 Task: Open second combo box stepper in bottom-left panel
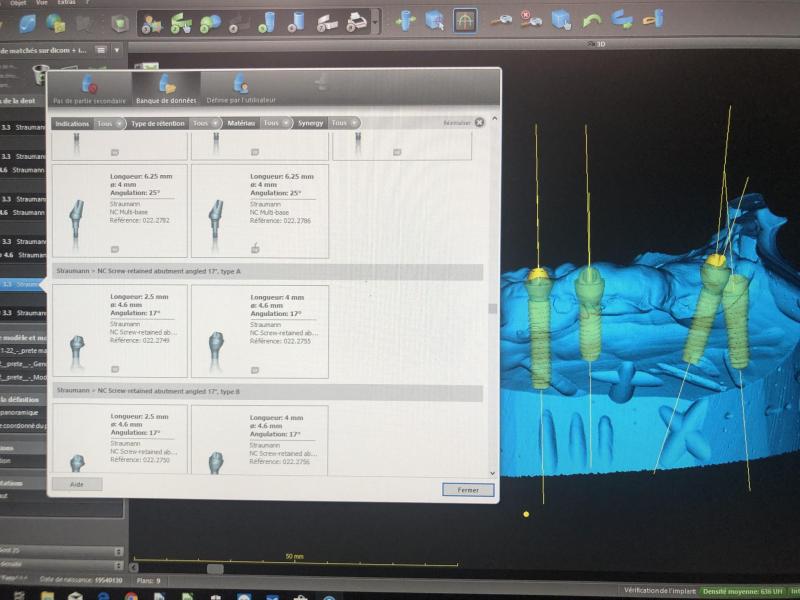(118, 565)
